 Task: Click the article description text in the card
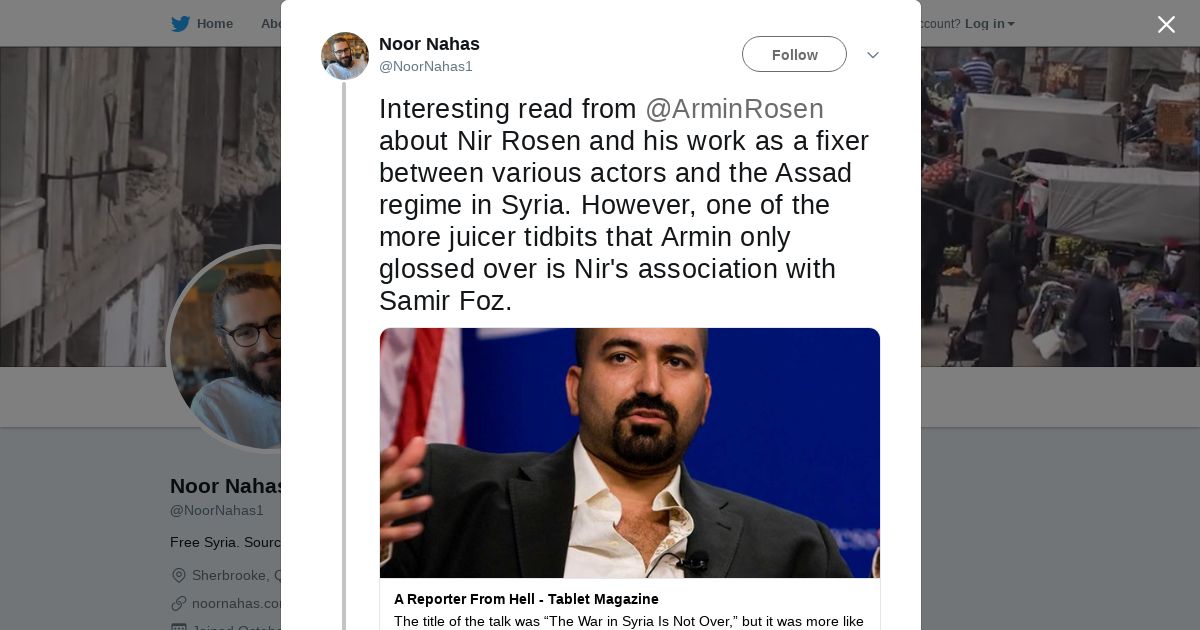(628, 621)
